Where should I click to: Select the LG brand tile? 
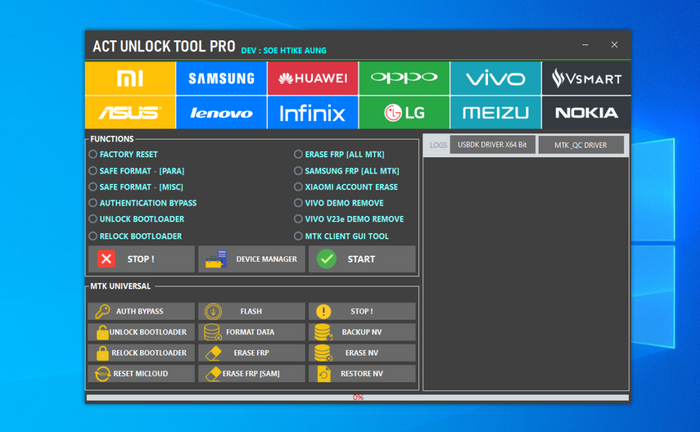coord(404,112)
